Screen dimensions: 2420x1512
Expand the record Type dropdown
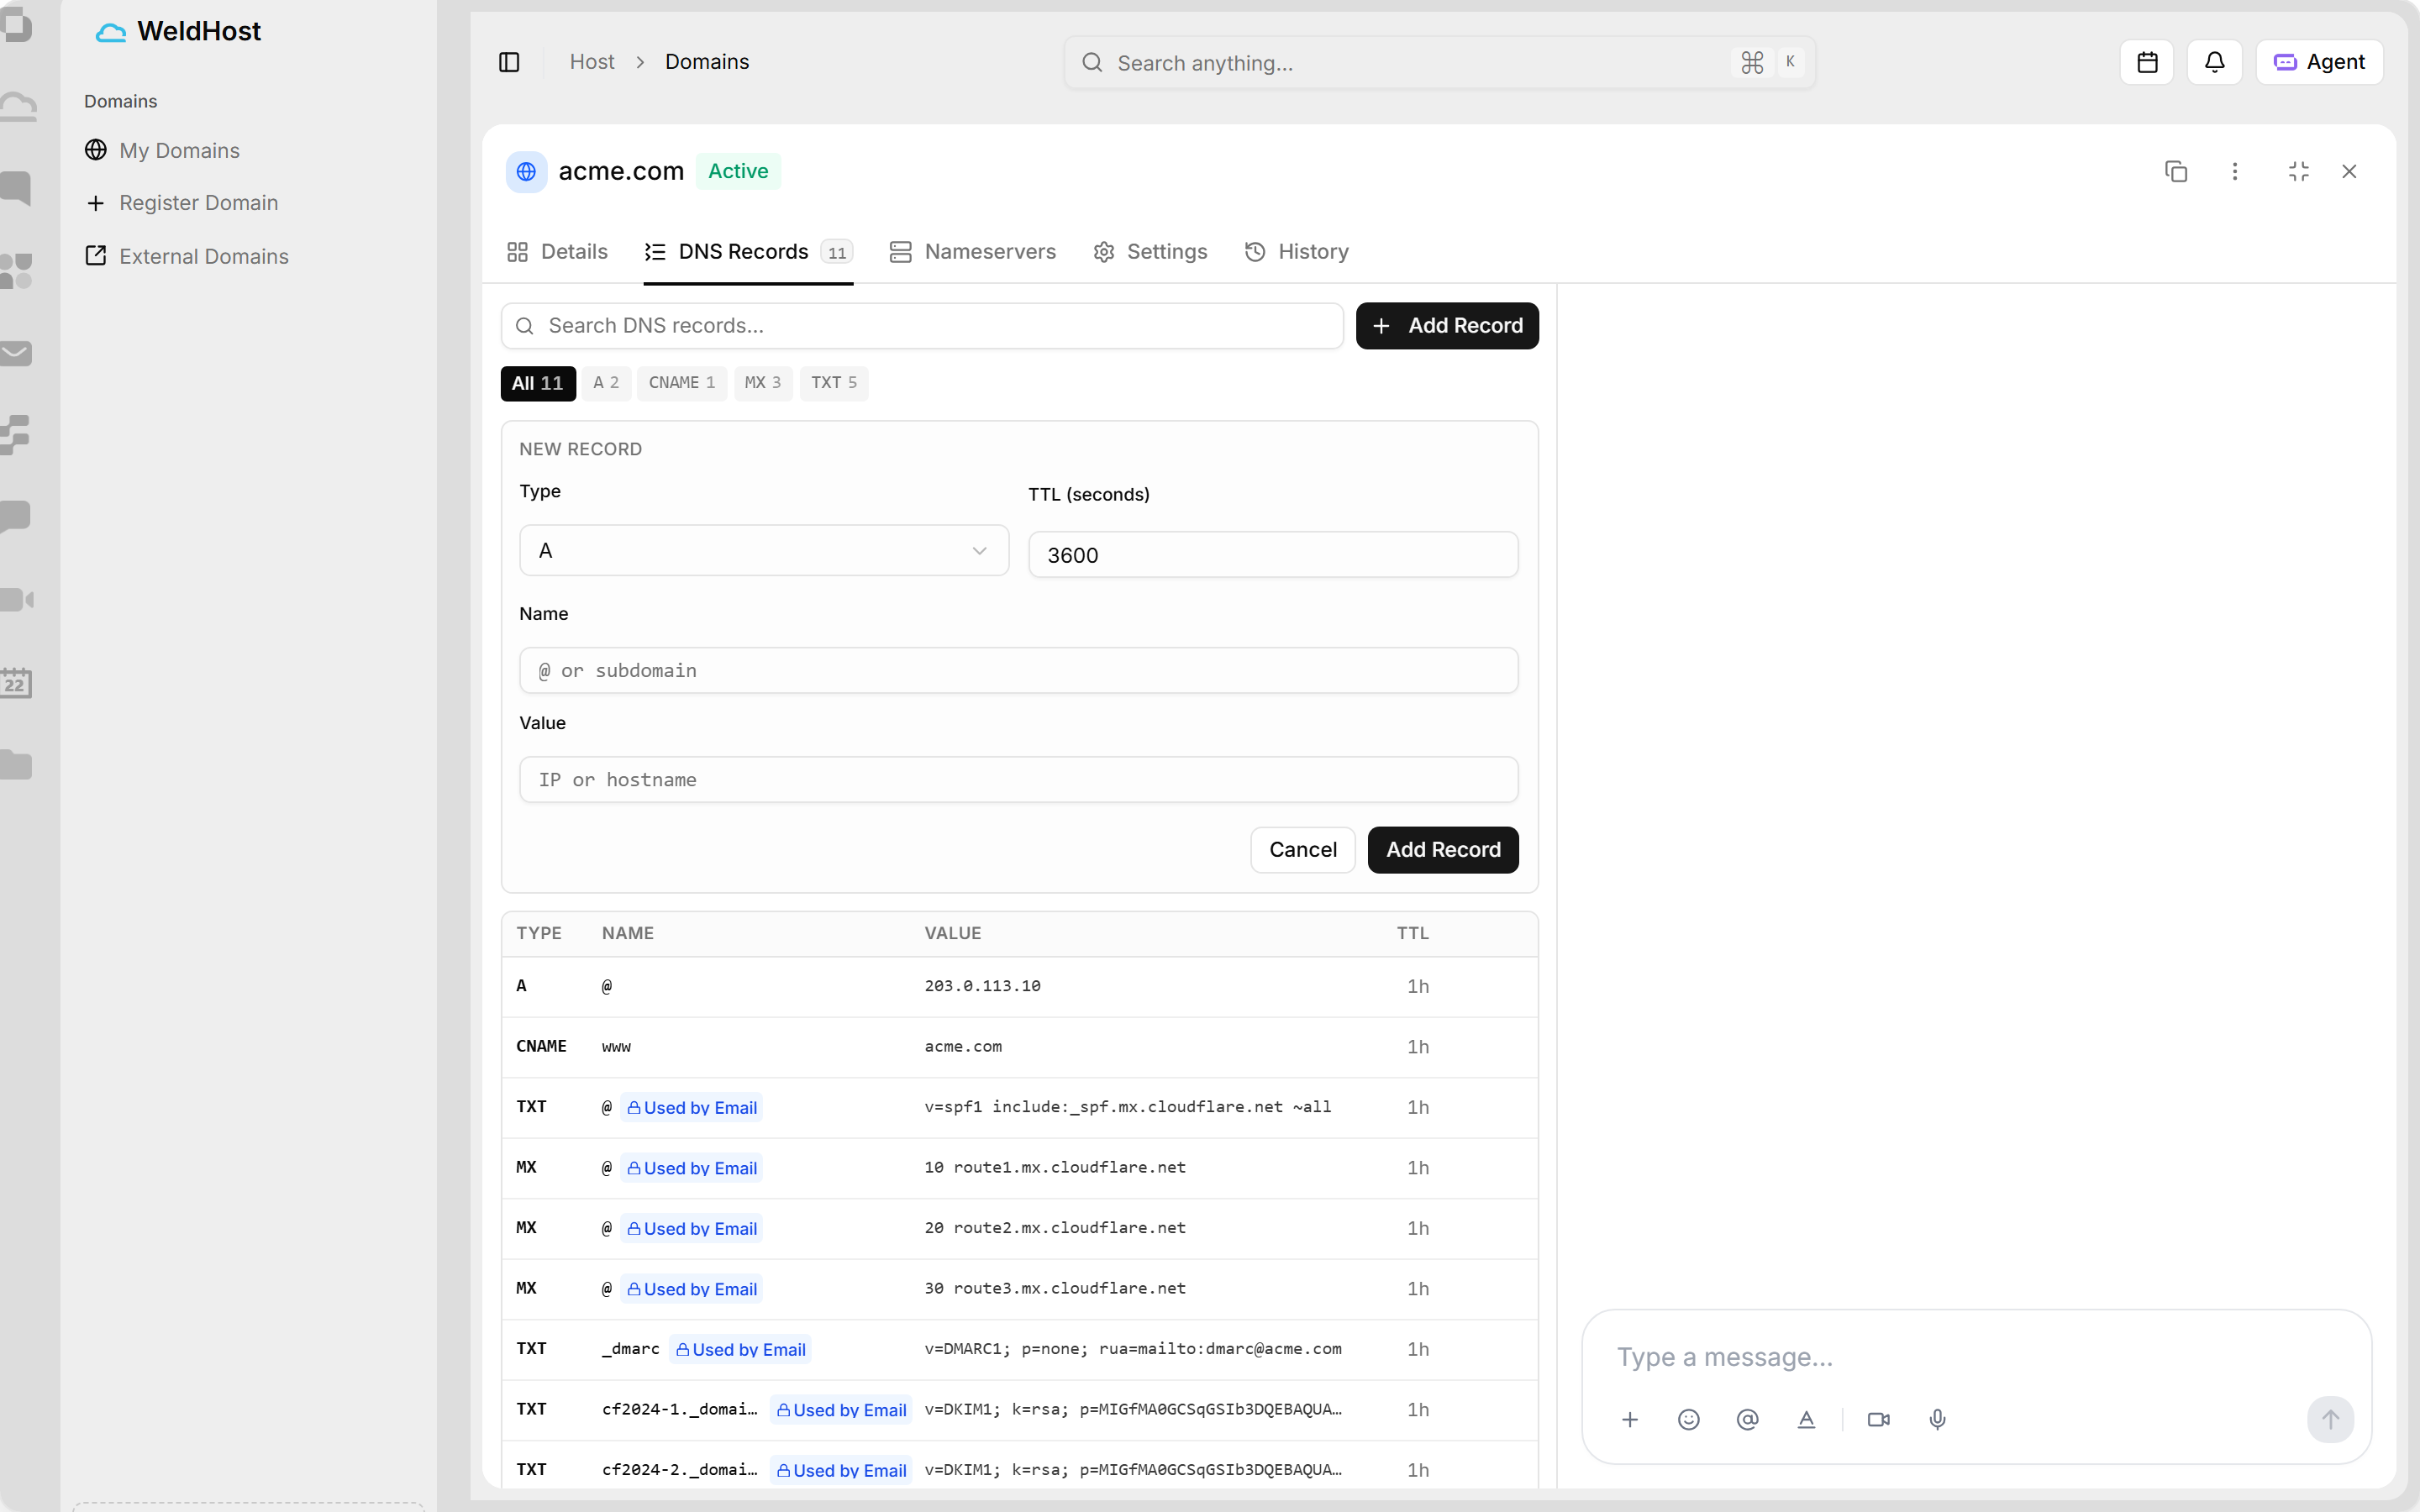(764, 551)
